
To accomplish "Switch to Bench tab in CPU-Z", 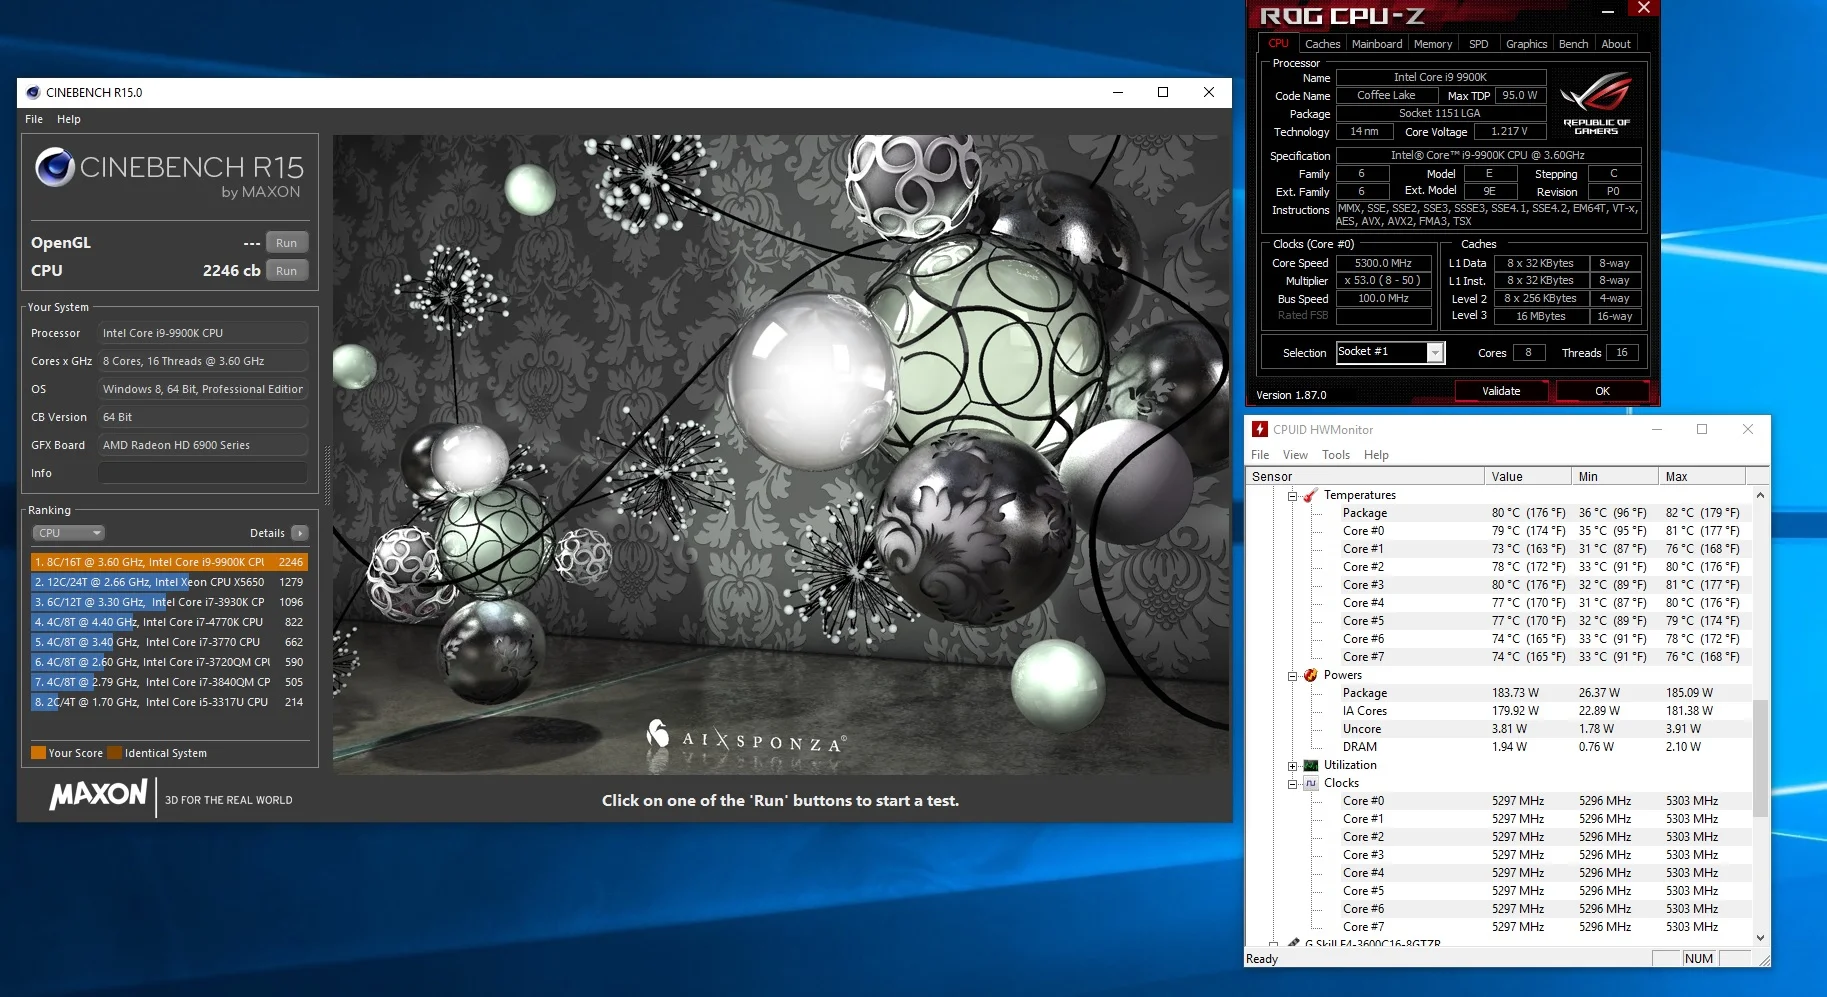I will (1573, 44).
